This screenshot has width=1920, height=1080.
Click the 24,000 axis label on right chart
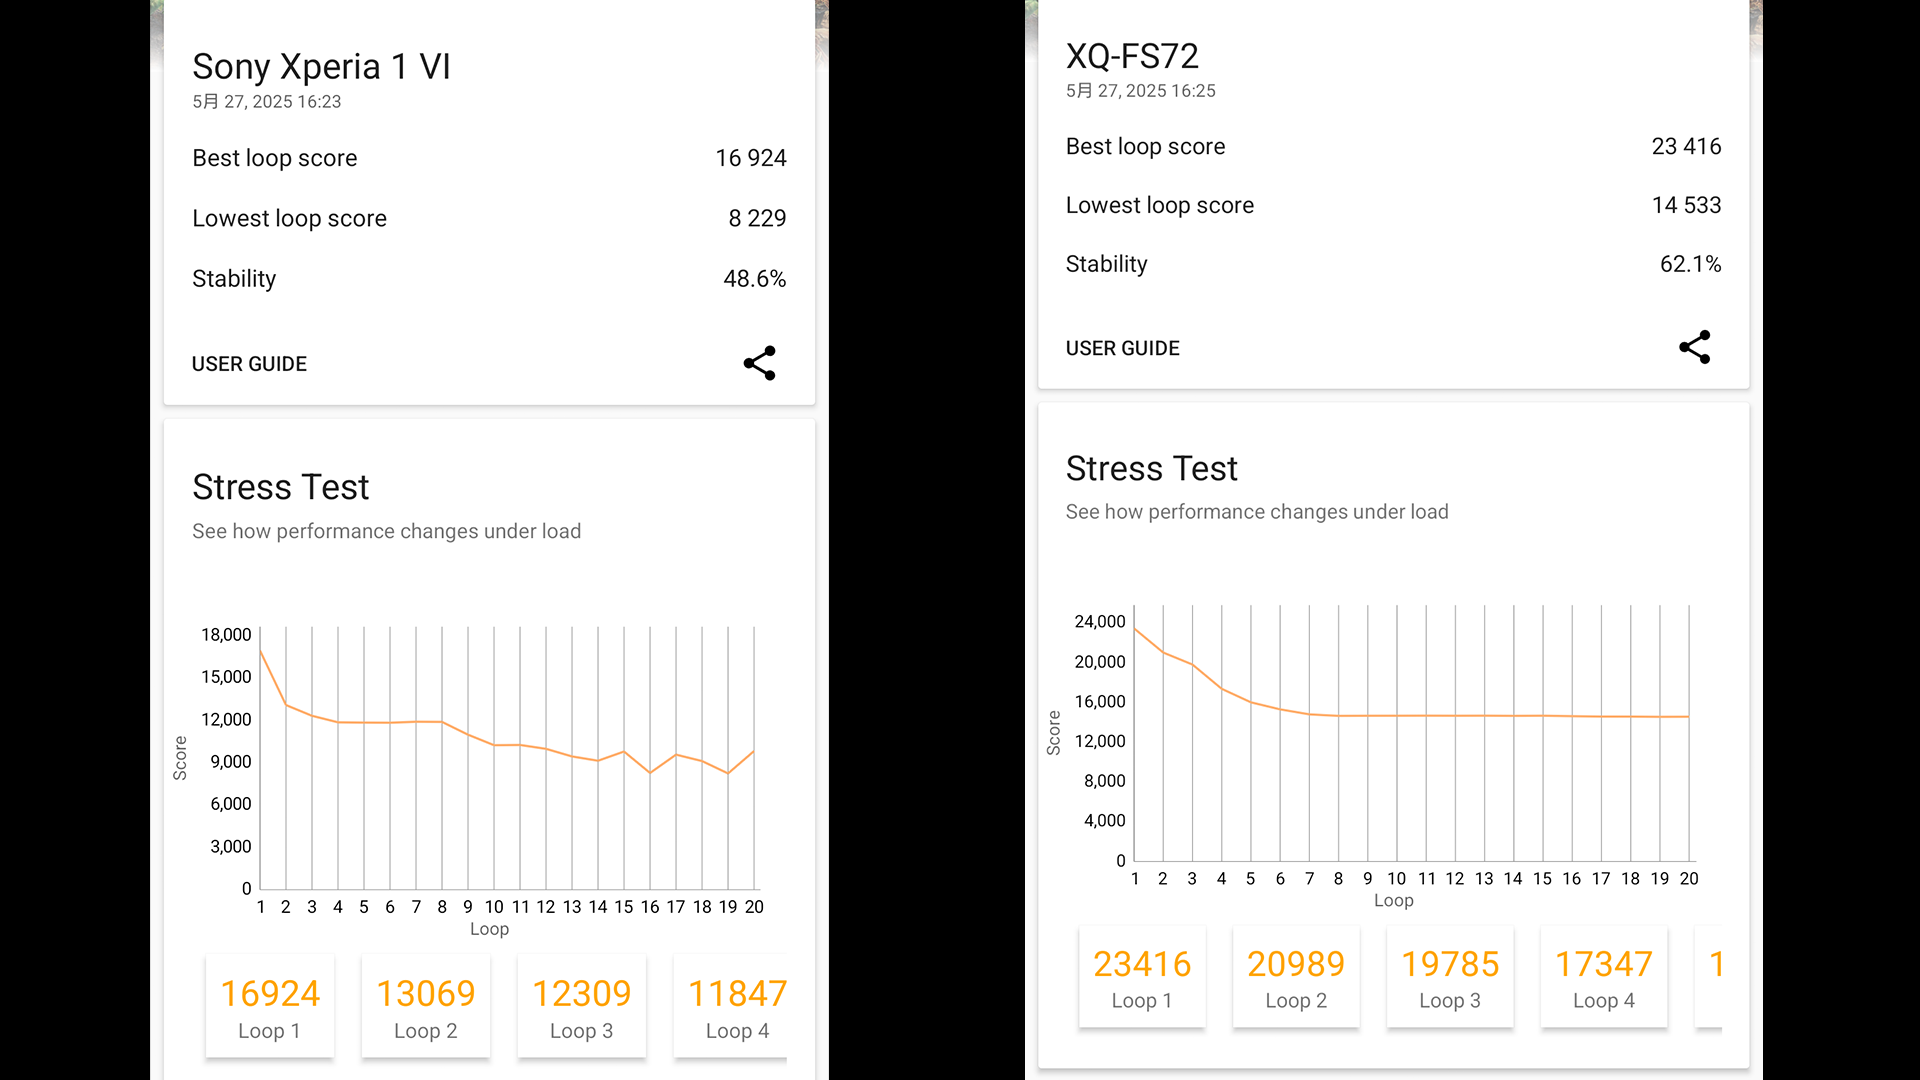click(1100, 622)
